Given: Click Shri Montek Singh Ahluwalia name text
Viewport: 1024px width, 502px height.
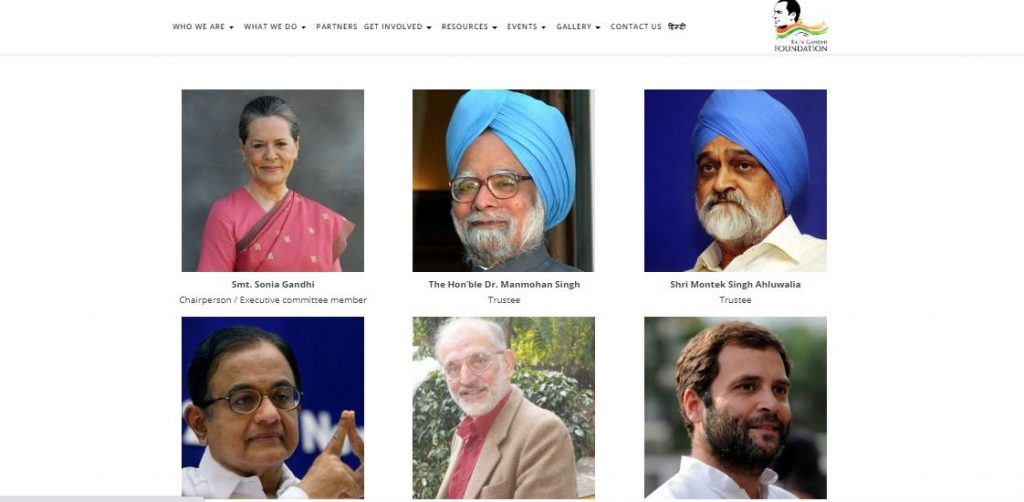Looking at the screenshot, I should 735,285.
